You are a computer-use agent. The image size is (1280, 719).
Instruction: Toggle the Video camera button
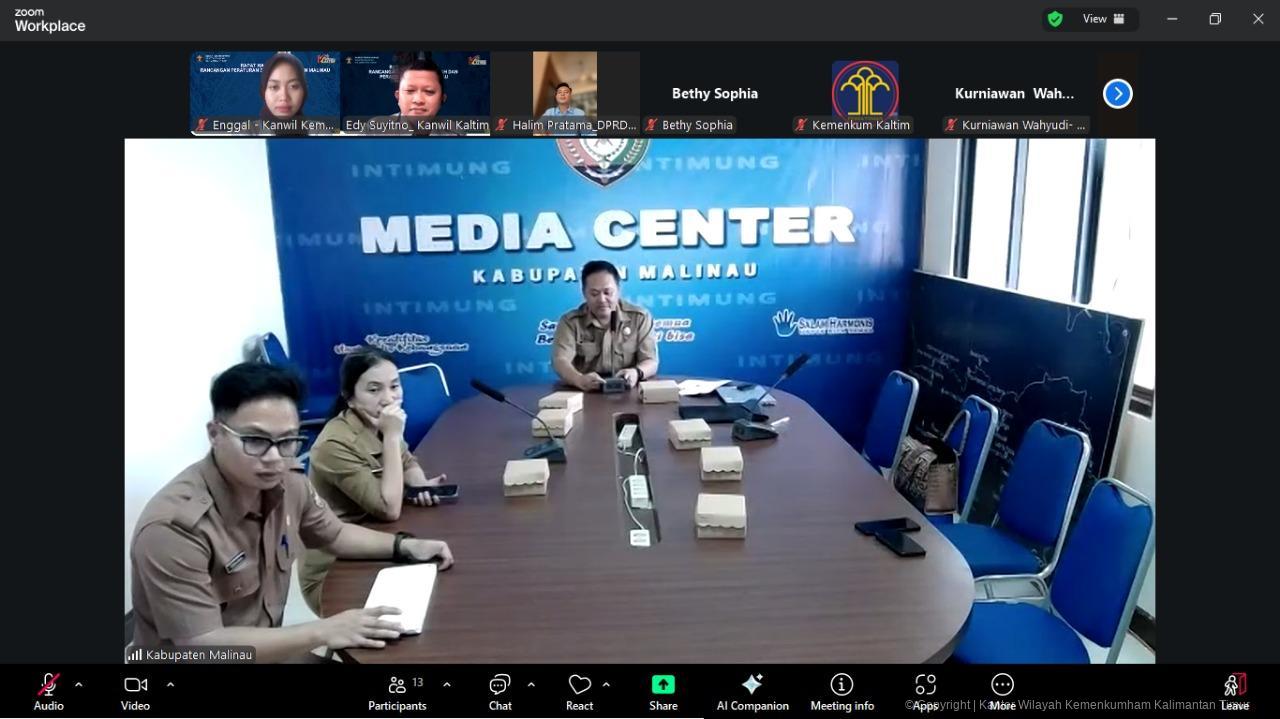[x=135, y=691]
